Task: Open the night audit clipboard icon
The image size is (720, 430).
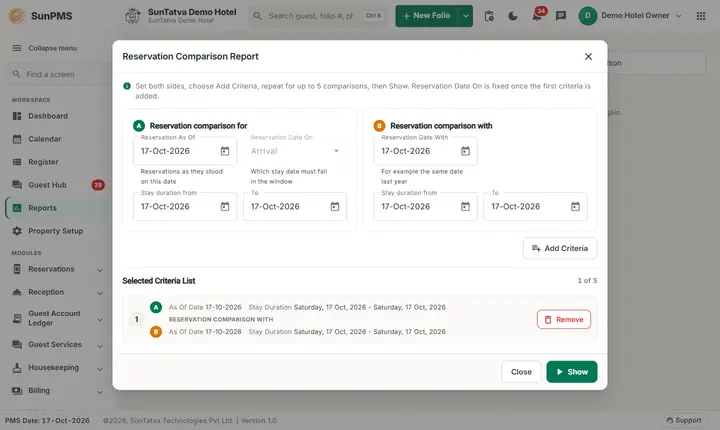Action: click(x=489, y=16)
